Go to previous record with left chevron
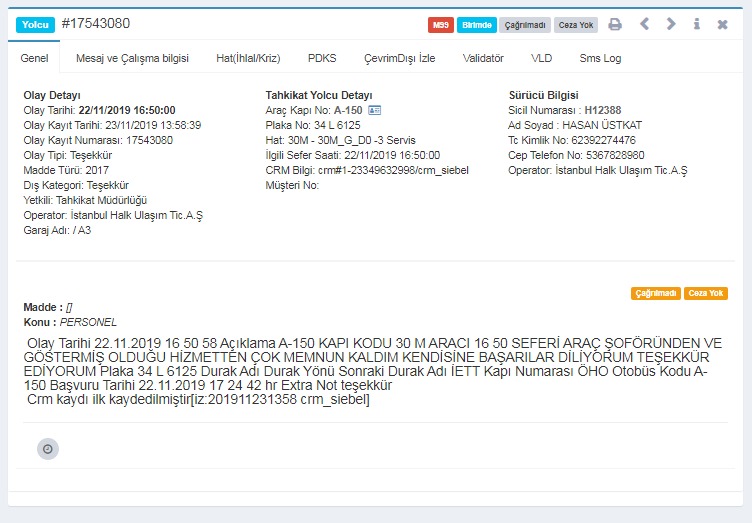The width and height of the screenshot is (752, 523). (645, 24)
